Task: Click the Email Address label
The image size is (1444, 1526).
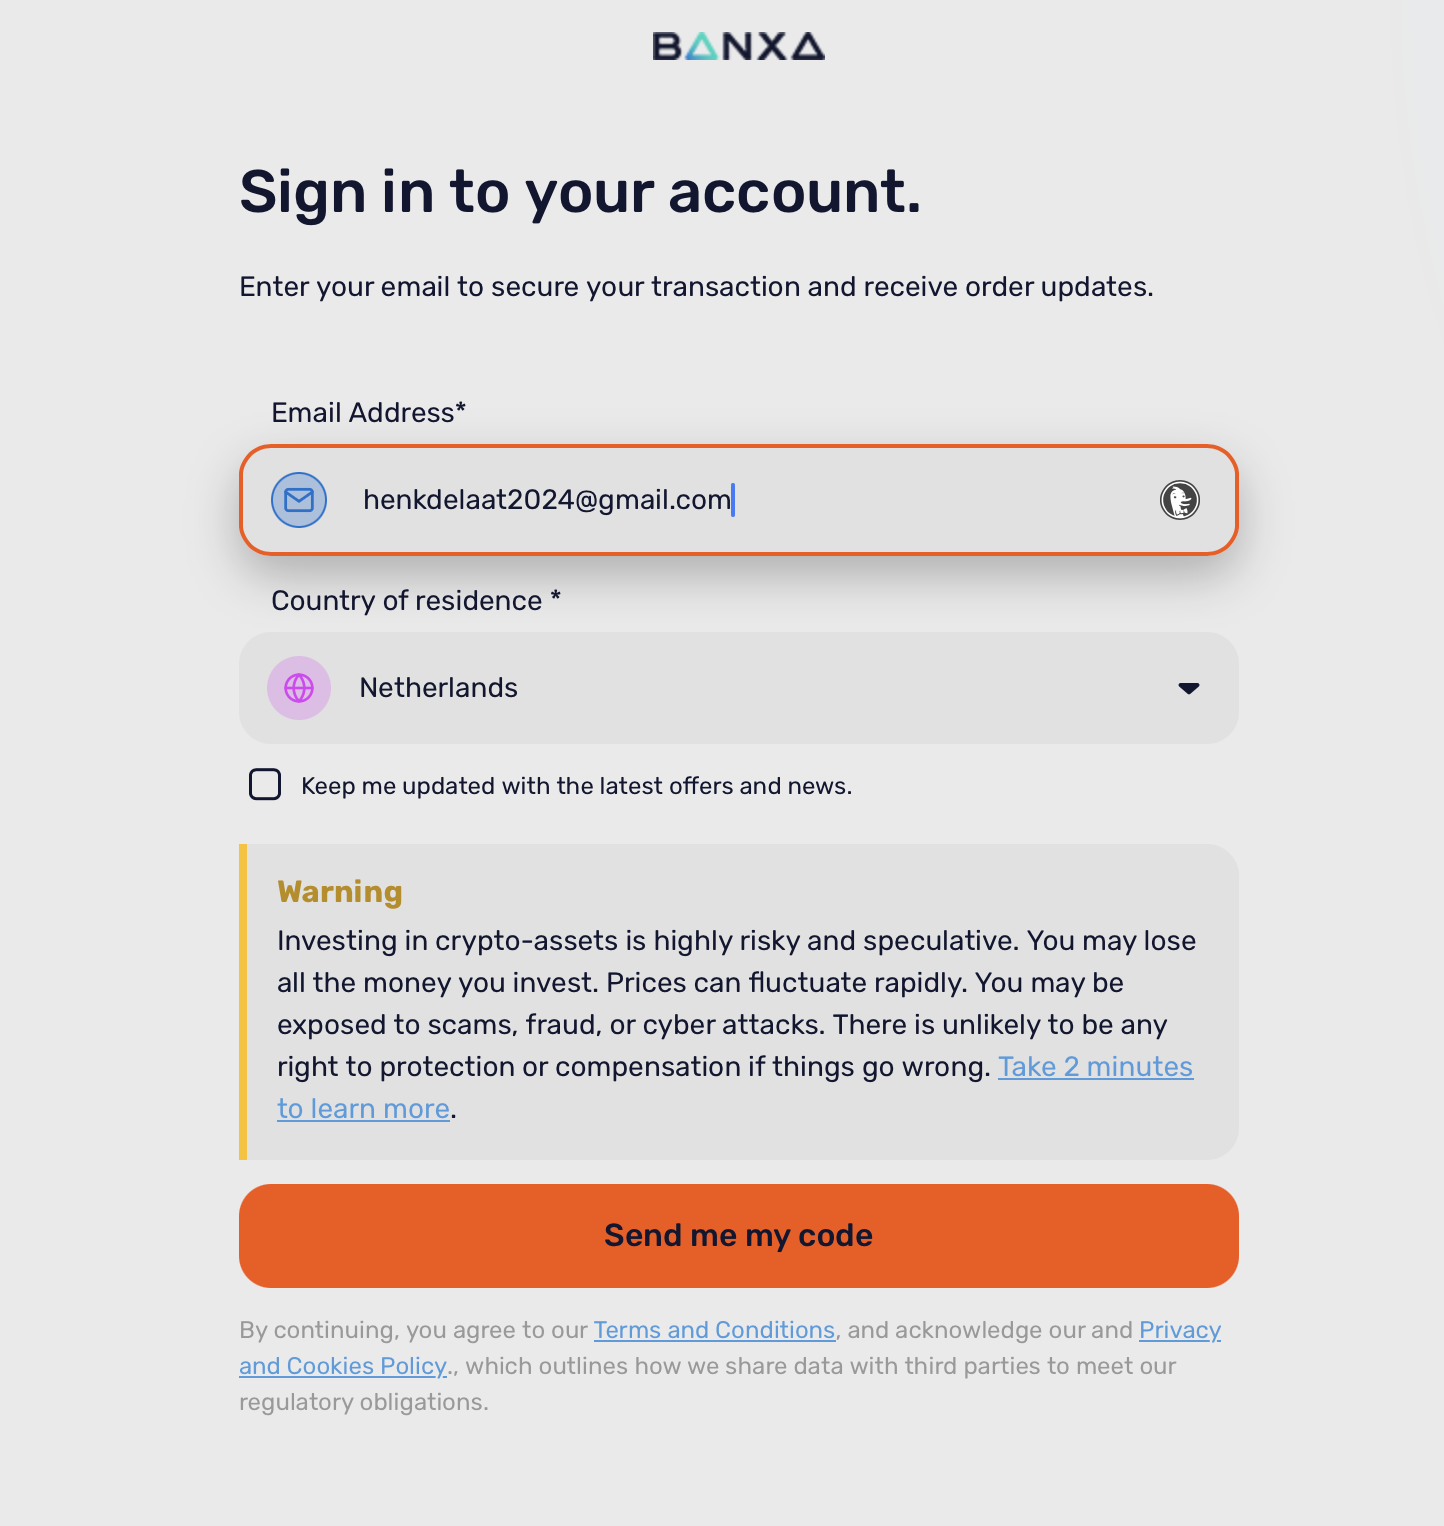Action: (x=368, y=412)
